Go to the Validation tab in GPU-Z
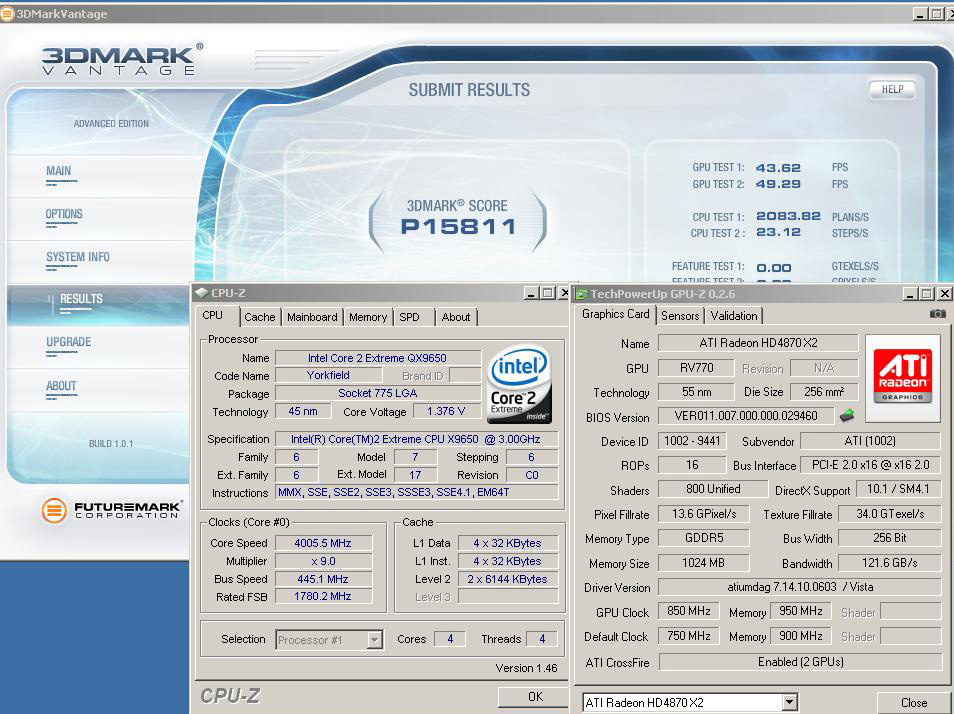 tap(734, 316)
